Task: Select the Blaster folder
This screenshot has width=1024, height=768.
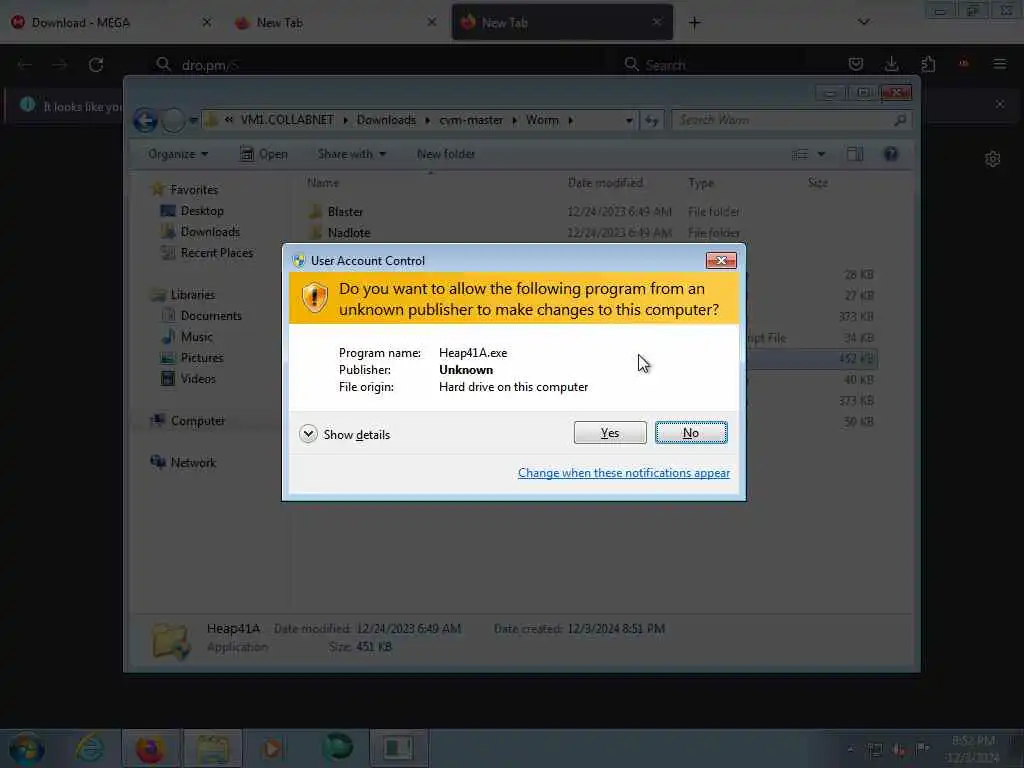Action: click(x=345, y=212)
